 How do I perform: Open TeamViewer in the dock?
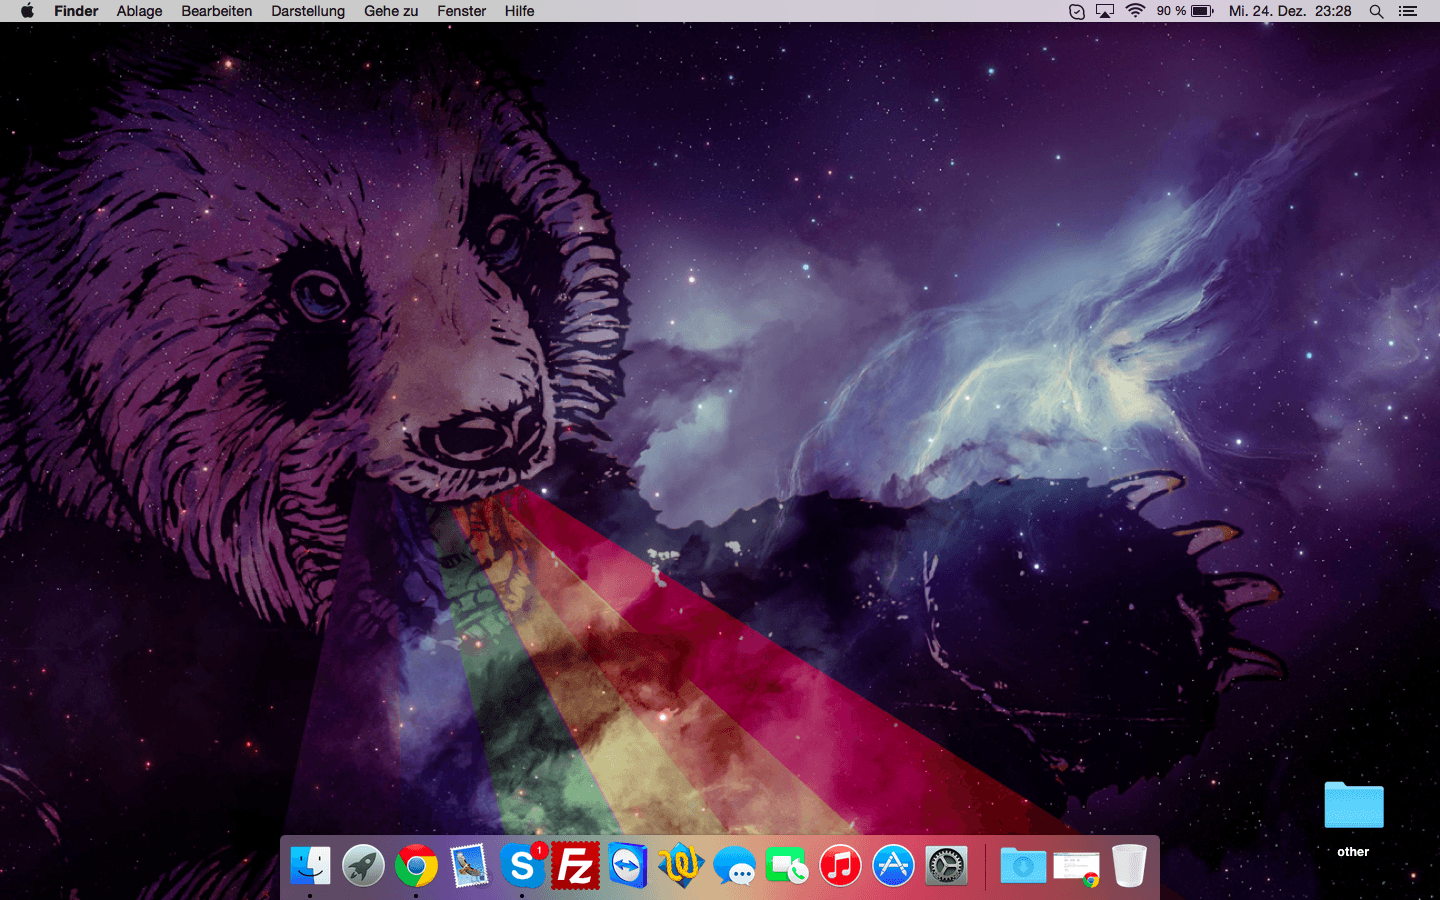tap(628, 866)
